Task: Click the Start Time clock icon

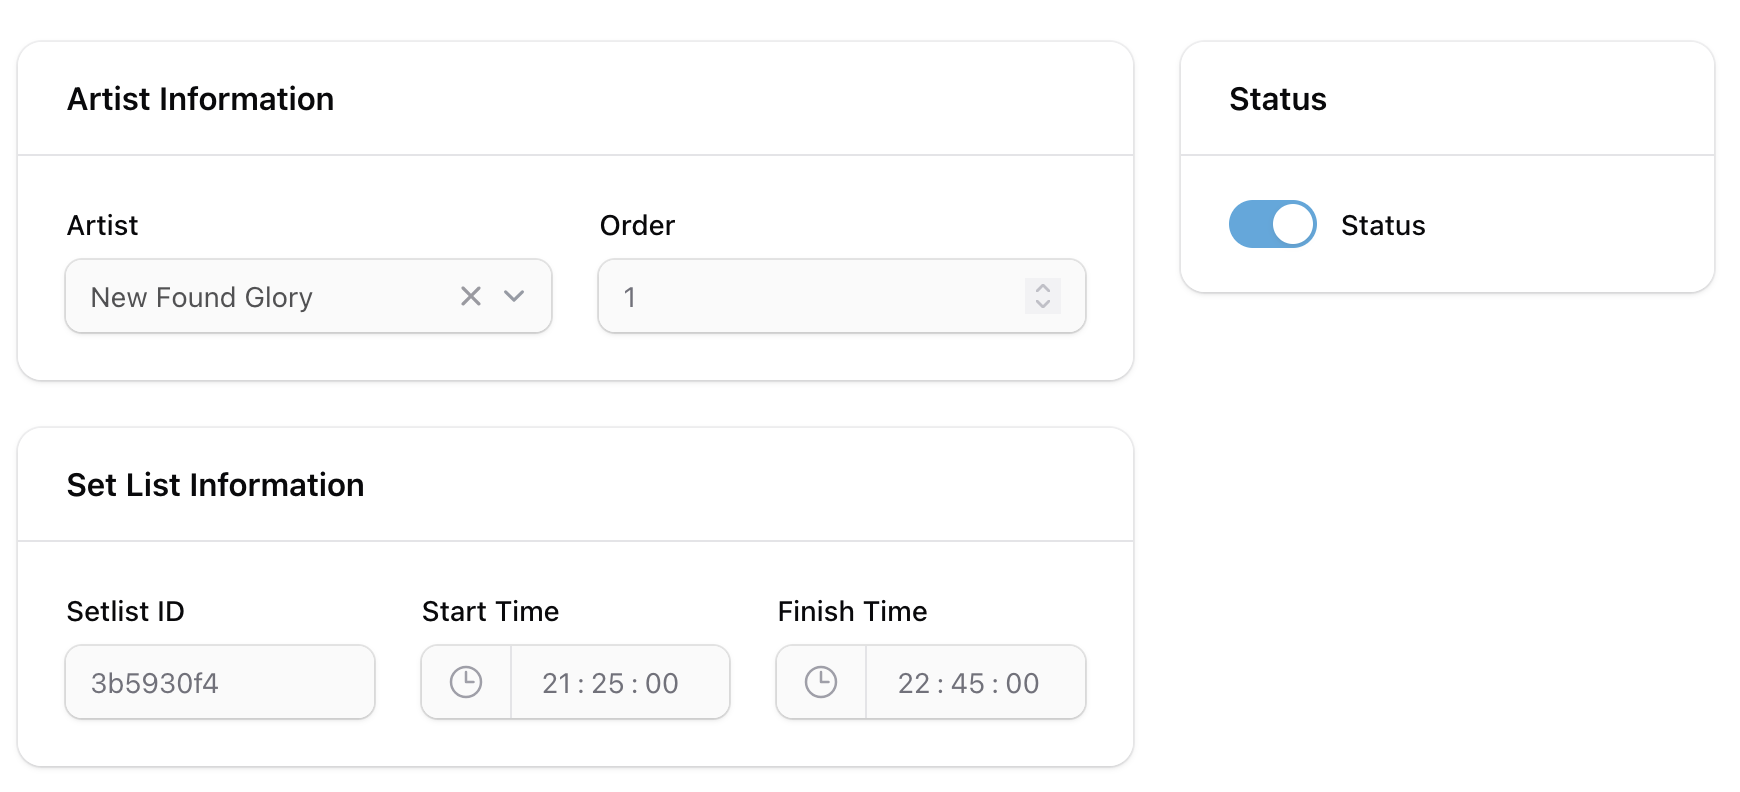Action: (466, 682)
